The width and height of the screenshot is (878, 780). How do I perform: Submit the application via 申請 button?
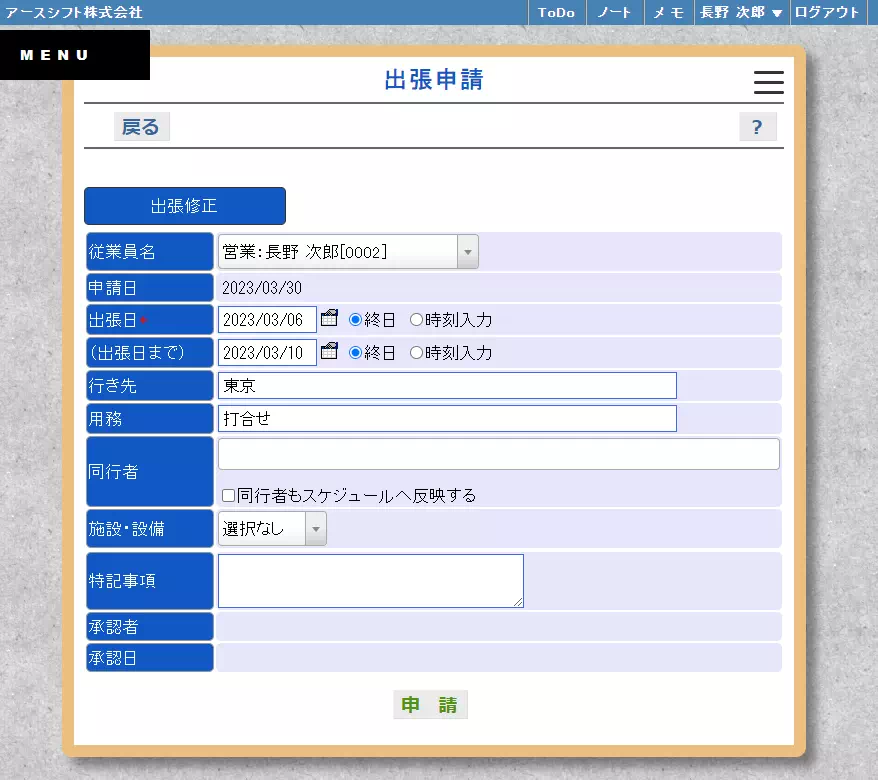(x=430, y=704)
